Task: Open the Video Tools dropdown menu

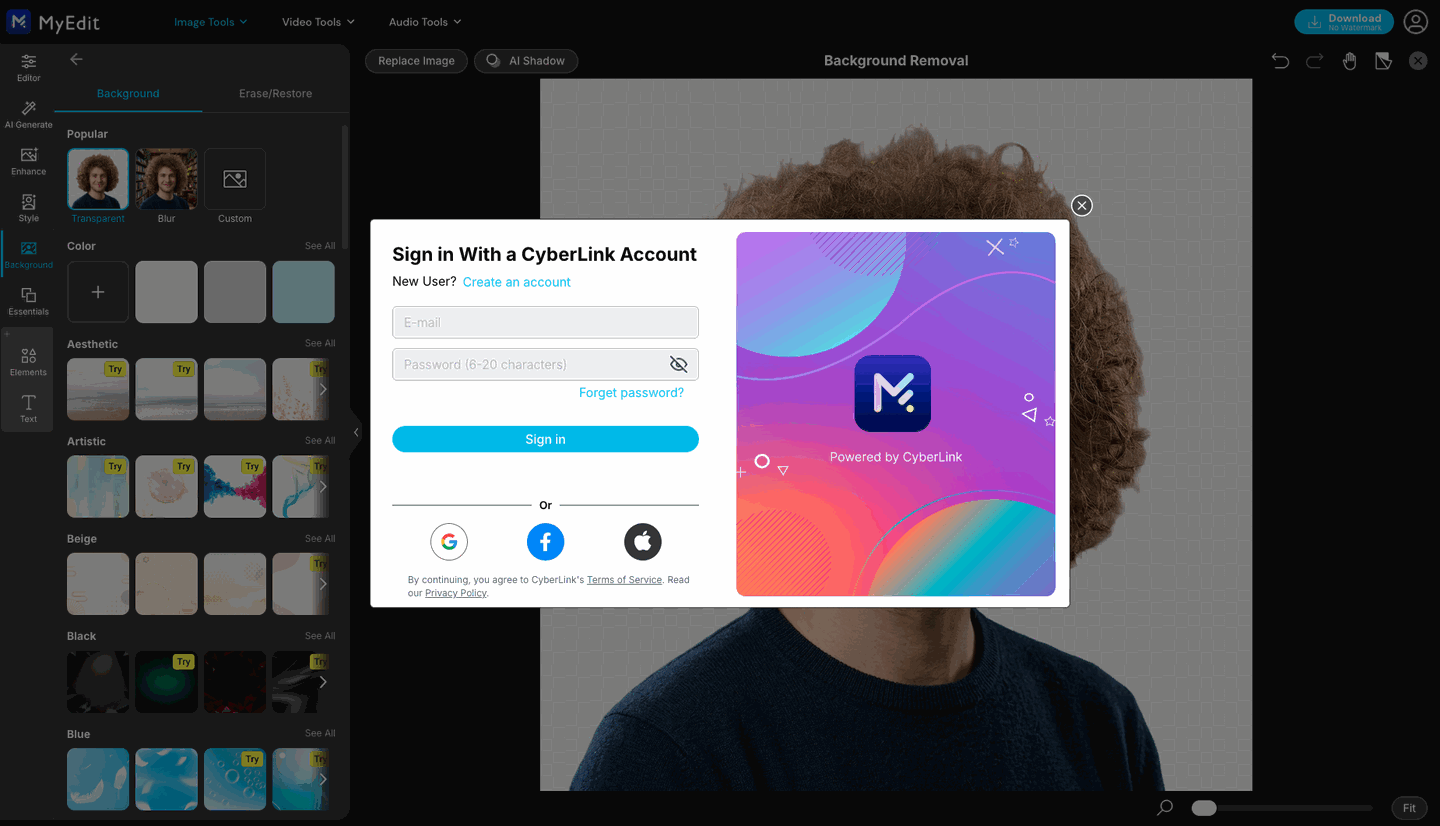Action: pyautogui.click(x=319, y=22)
